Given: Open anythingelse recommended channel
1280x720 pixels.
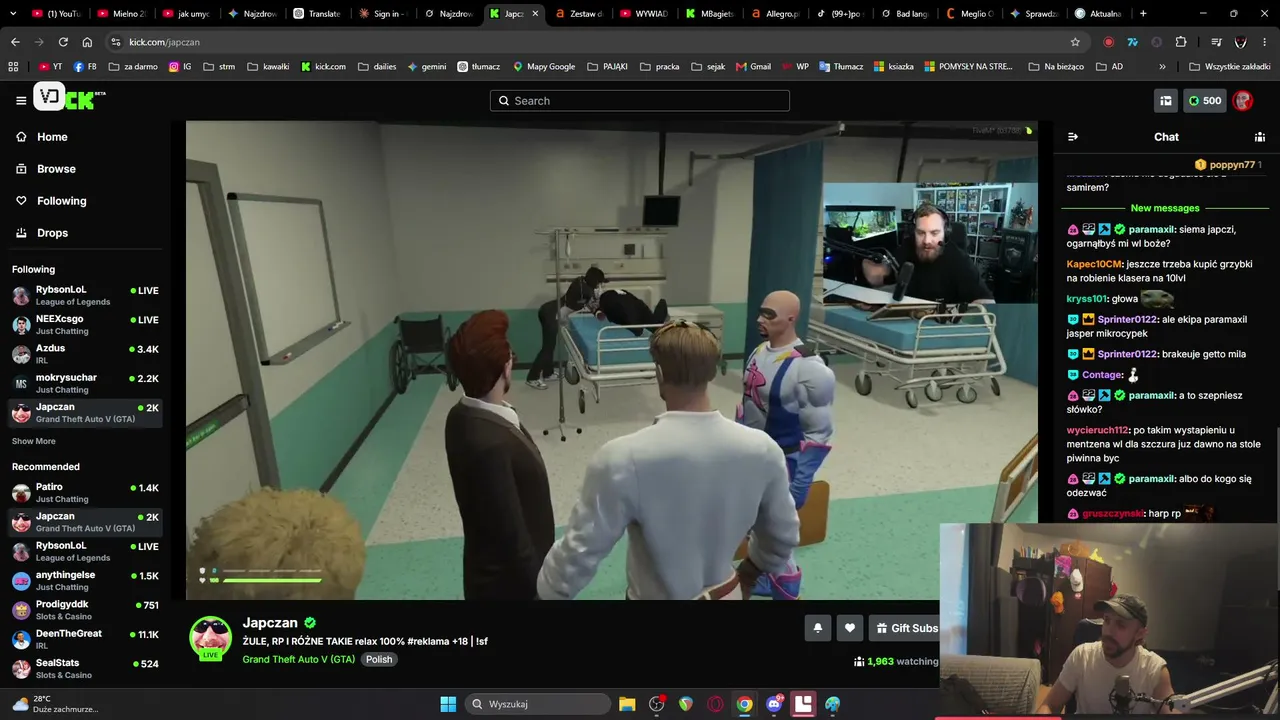Looking at the screenshot, I should pyautogui.click(x=85, y=580).
